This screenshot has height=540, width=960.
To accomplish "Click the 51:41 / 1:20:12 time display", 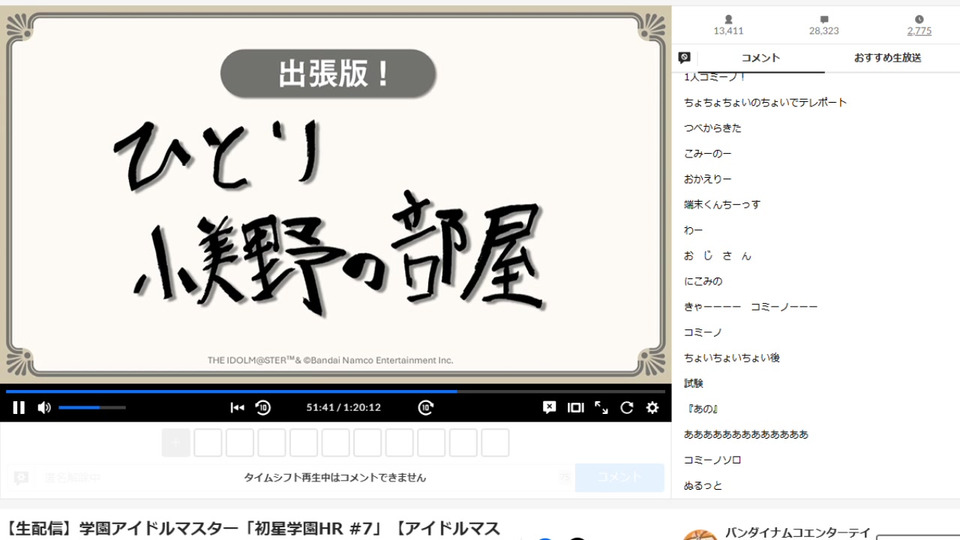I will pos(343,408).
